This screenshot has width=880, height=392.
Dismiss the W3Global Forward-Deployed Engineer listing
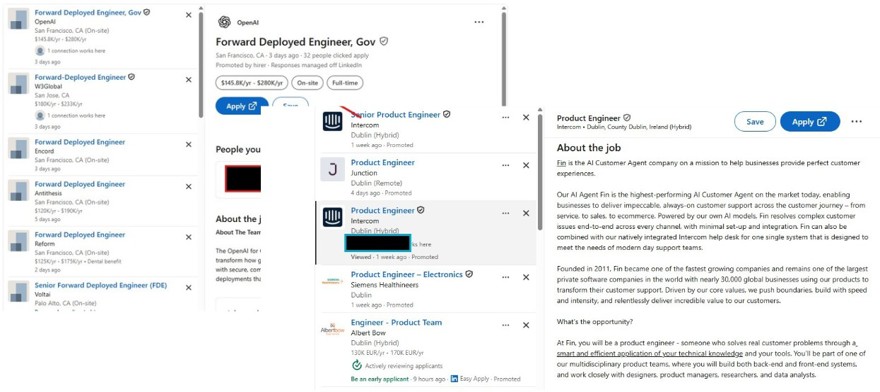[188, 80]
